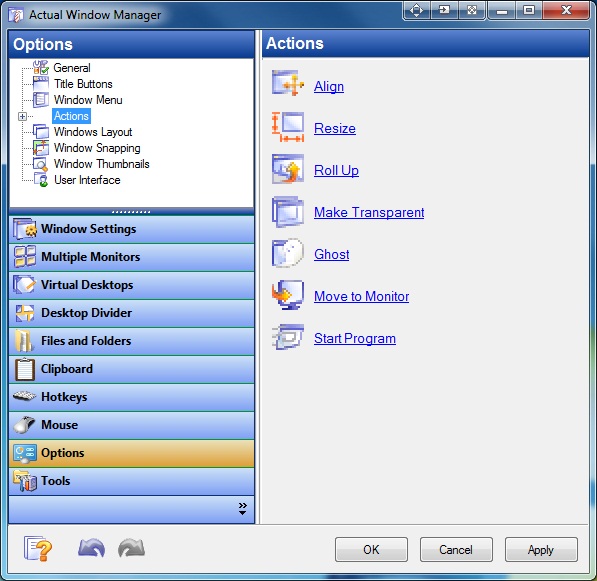Click the Start Program icon
This screenshot has width=597, height=581.
pyautogui.click(x=288, y=337)
